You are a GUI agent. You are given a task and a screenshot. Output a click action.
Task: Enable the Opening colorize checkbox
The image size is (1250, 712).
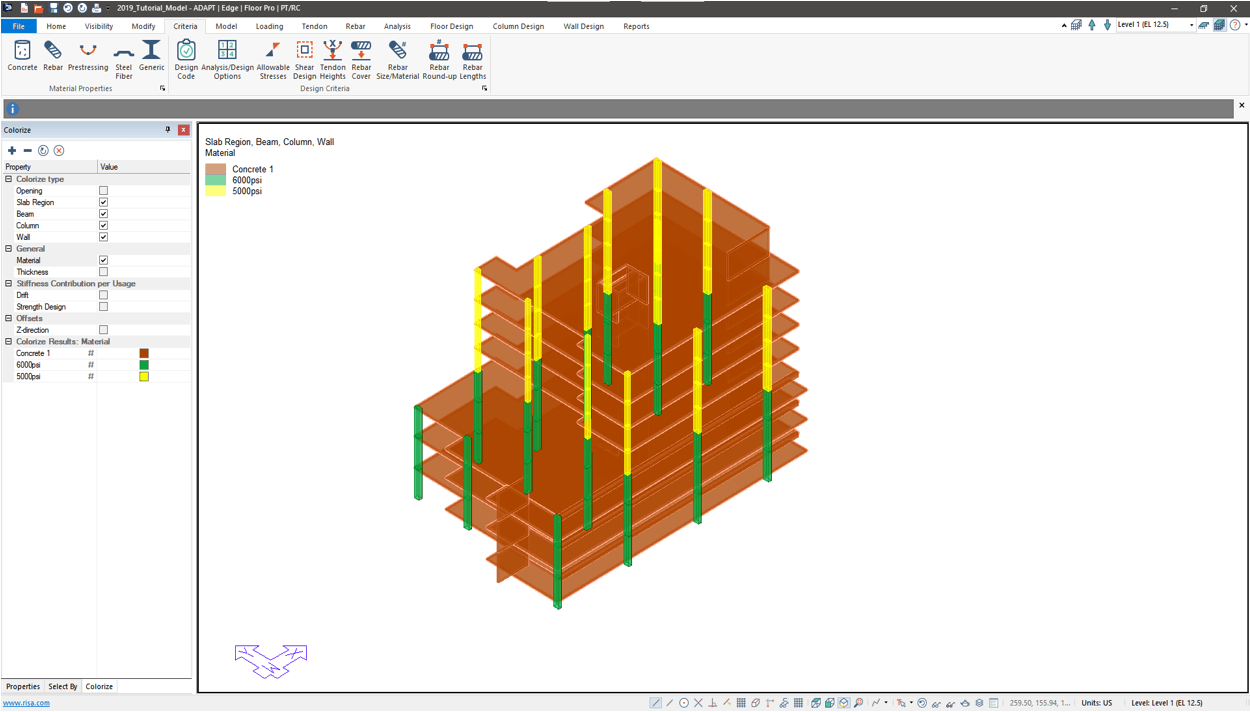tap(103, 191)
